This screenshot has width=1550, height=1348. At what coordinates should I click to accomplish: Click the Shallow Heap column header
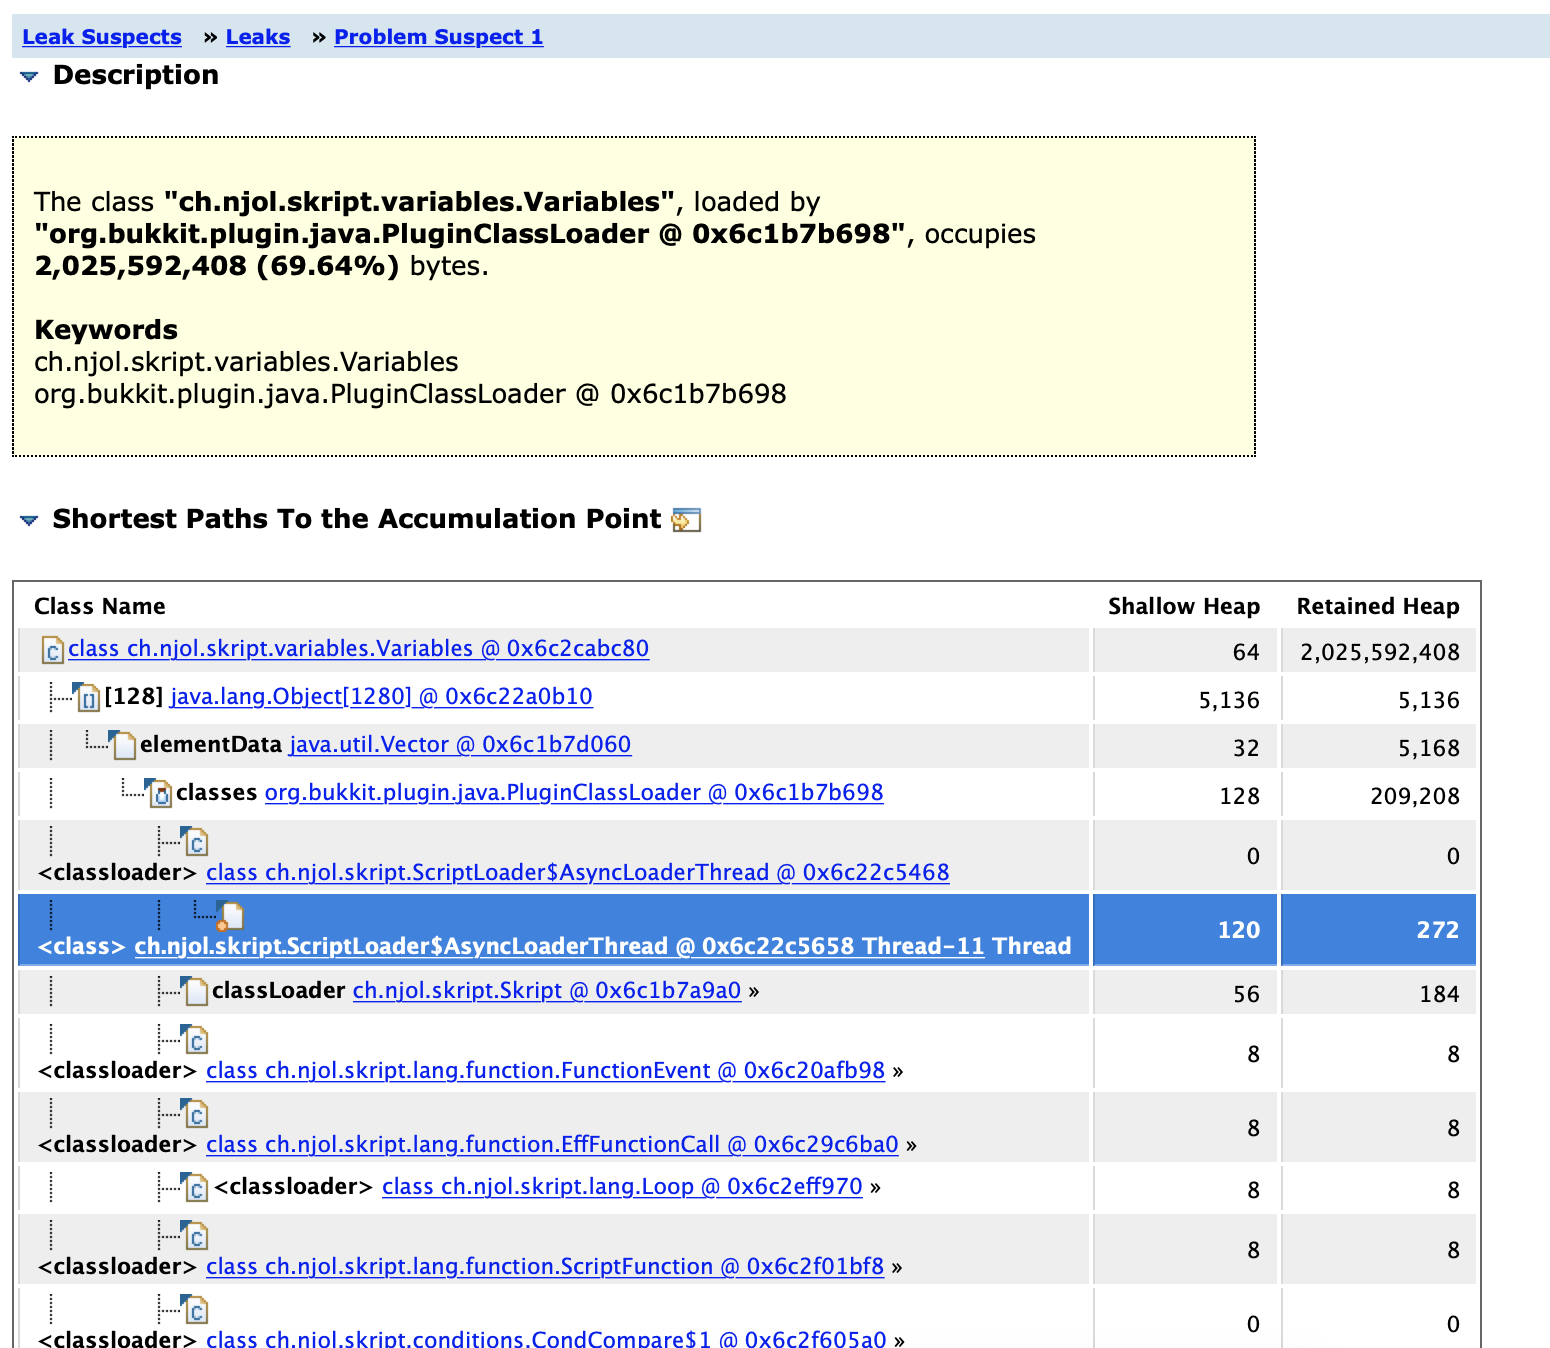1184,606
